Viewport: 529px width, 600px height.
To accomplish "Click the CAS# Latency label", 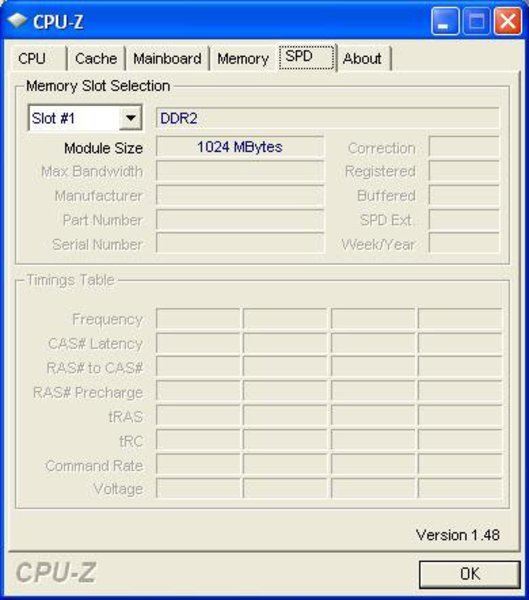I will [x=95, y=344].
